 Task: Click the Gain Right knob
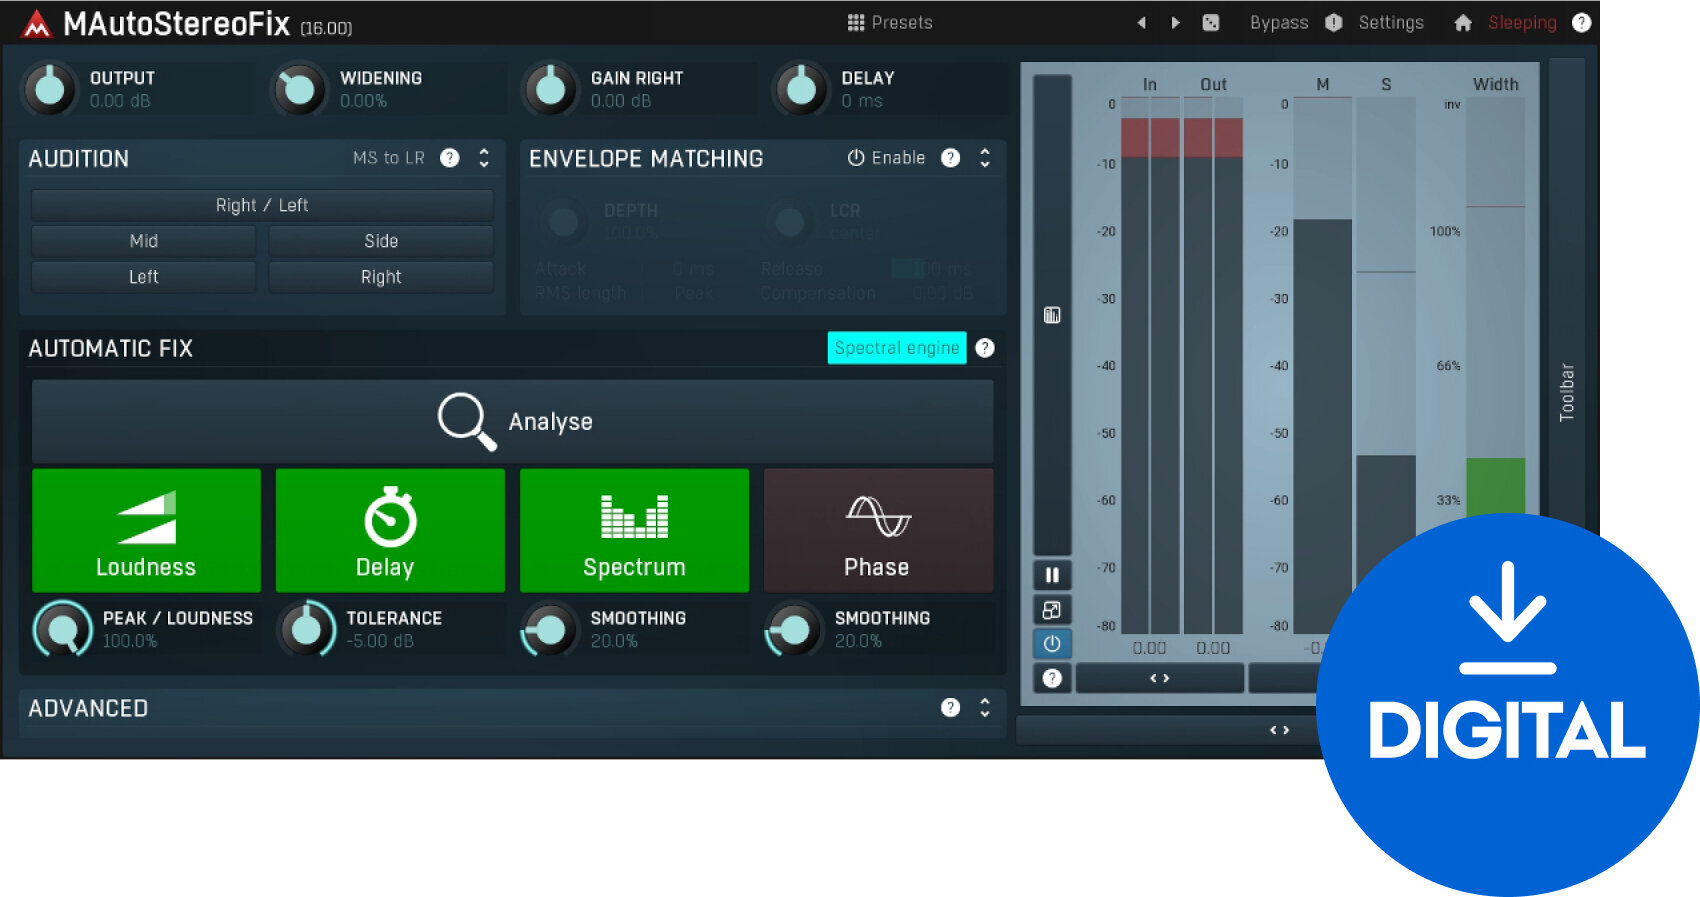[x=550, y=89]
